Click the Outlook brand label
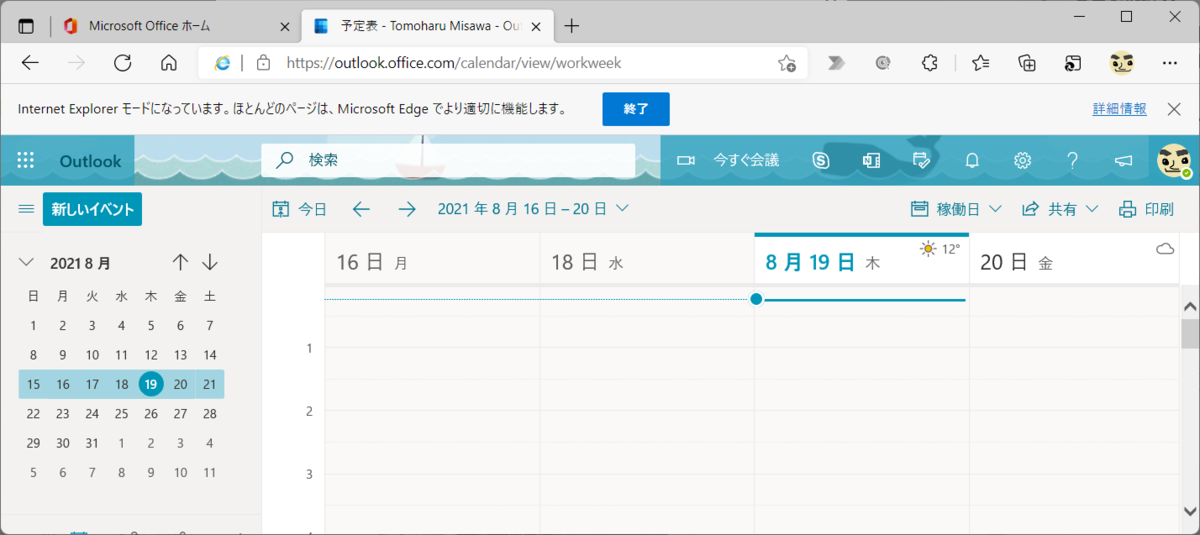Screen dimensions: 1200x535 (90, 160)
